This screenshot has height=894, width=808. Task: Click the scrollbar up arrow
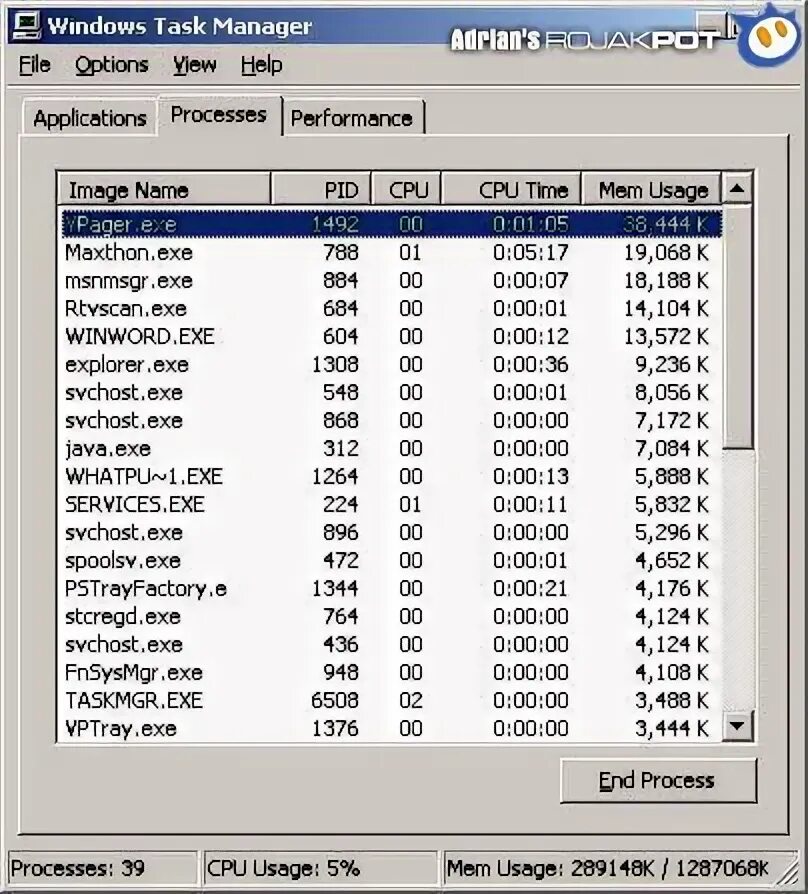(x=737, y=189)
